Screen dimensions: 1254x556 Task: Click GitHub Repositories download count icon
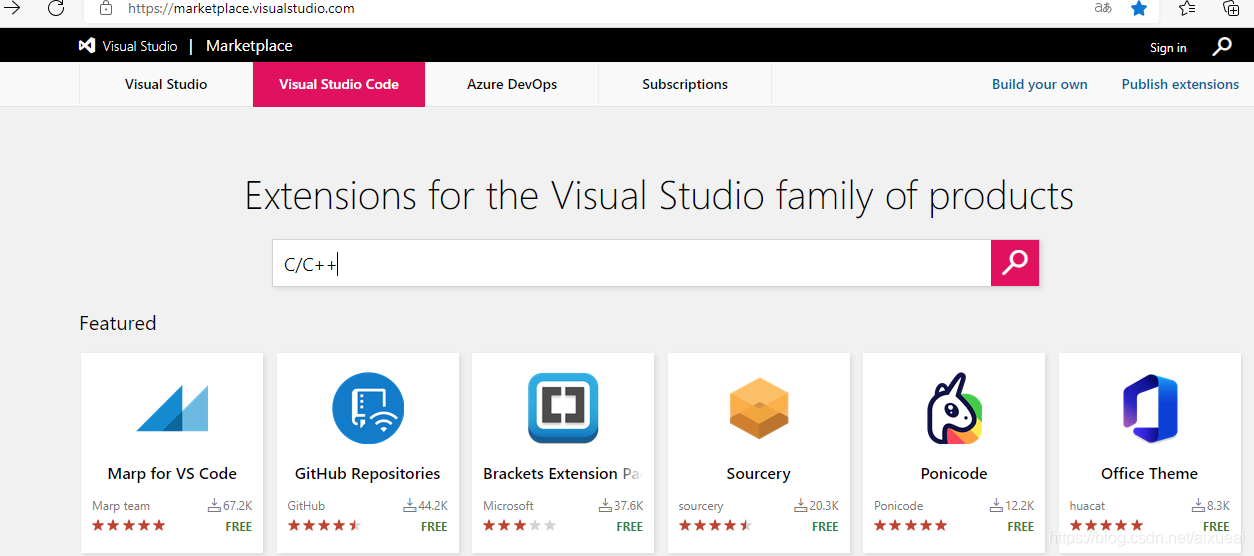410,505
